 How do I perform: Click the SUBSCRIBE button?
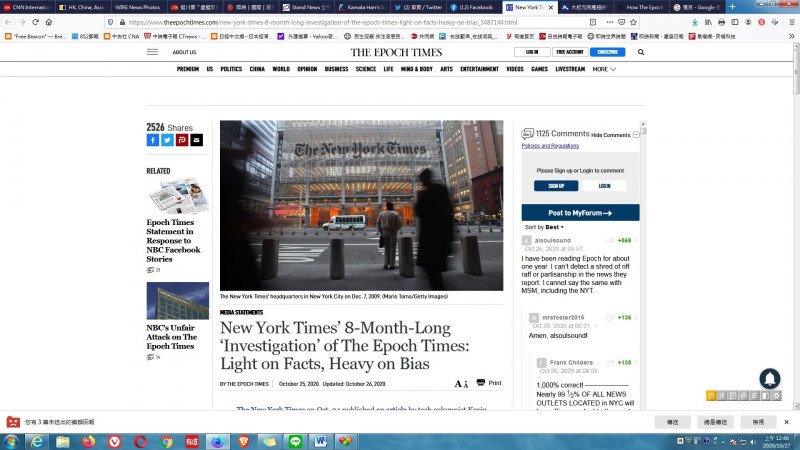tap(606, 52)
